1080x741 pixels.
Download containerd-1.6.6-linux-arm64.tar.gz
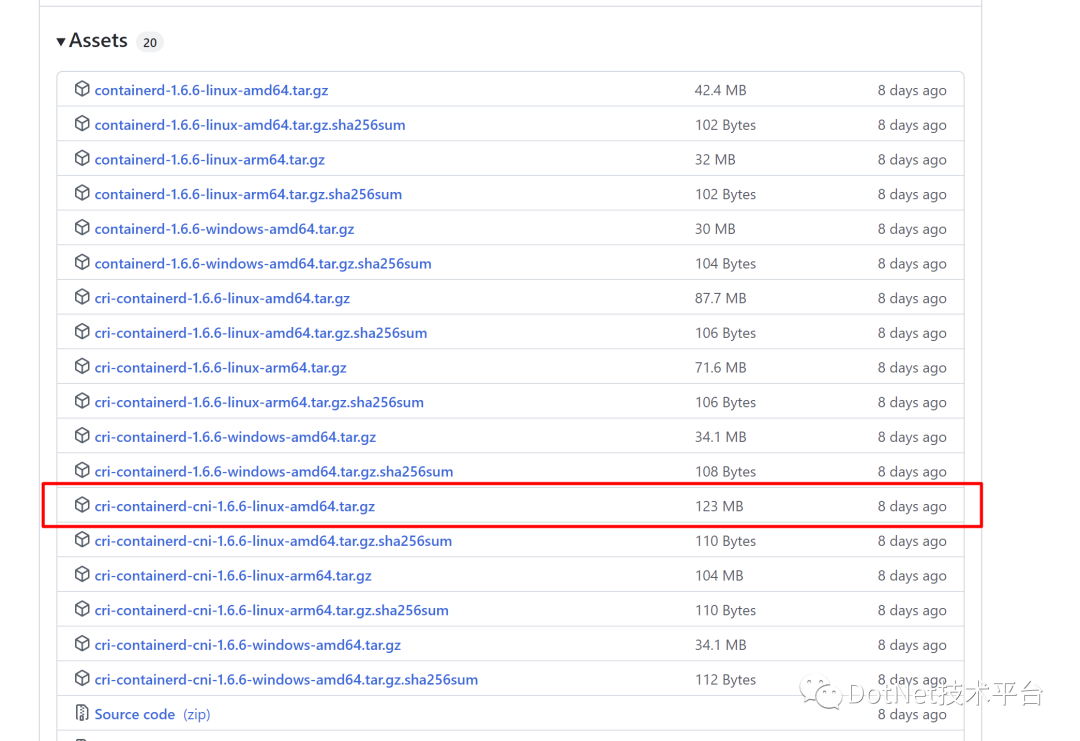point(209,160)
